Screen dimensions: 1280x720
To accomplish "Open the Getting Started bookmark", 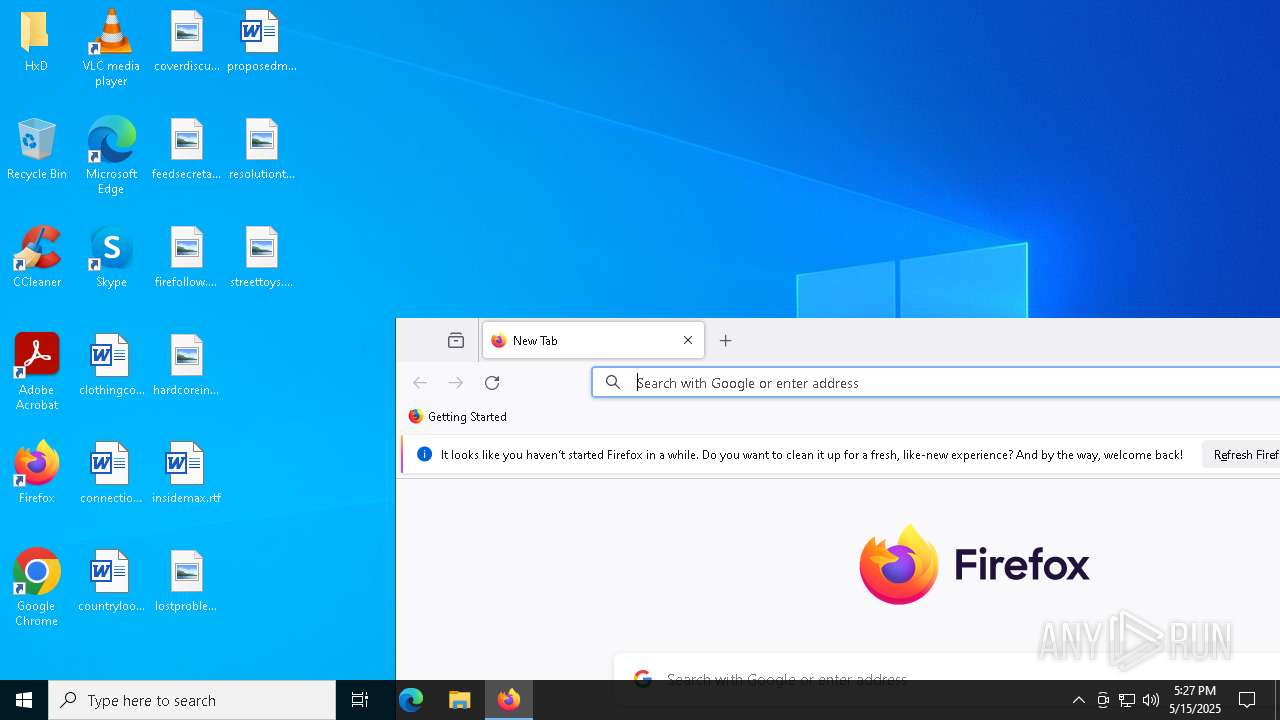I will tap(458, 417).
